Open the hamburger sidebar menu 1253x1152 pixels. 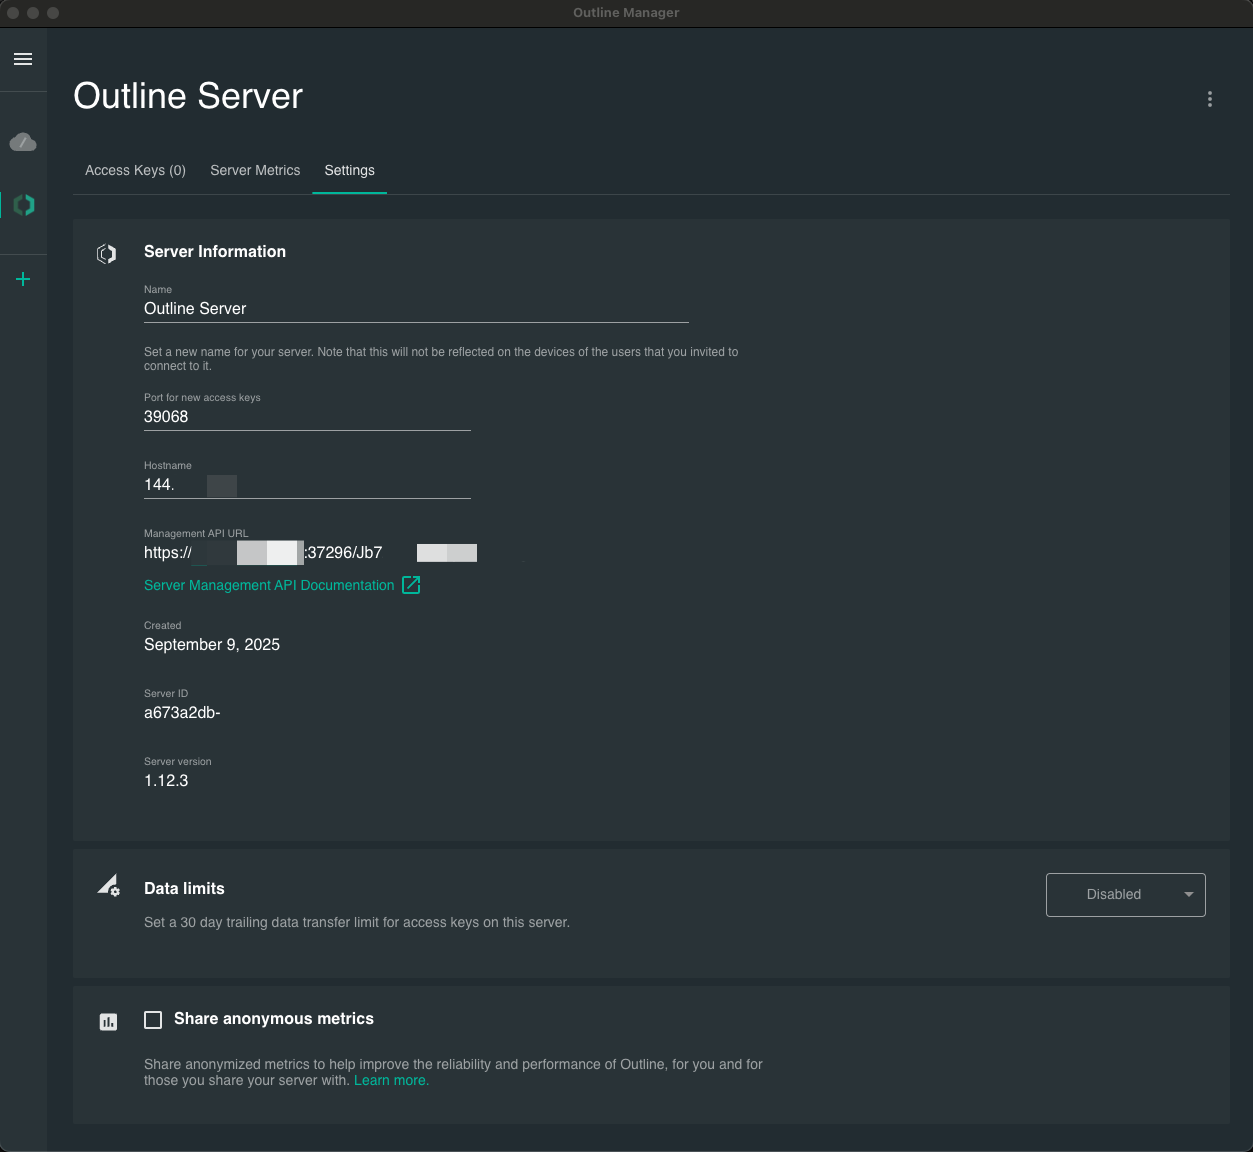pos(23,59)
